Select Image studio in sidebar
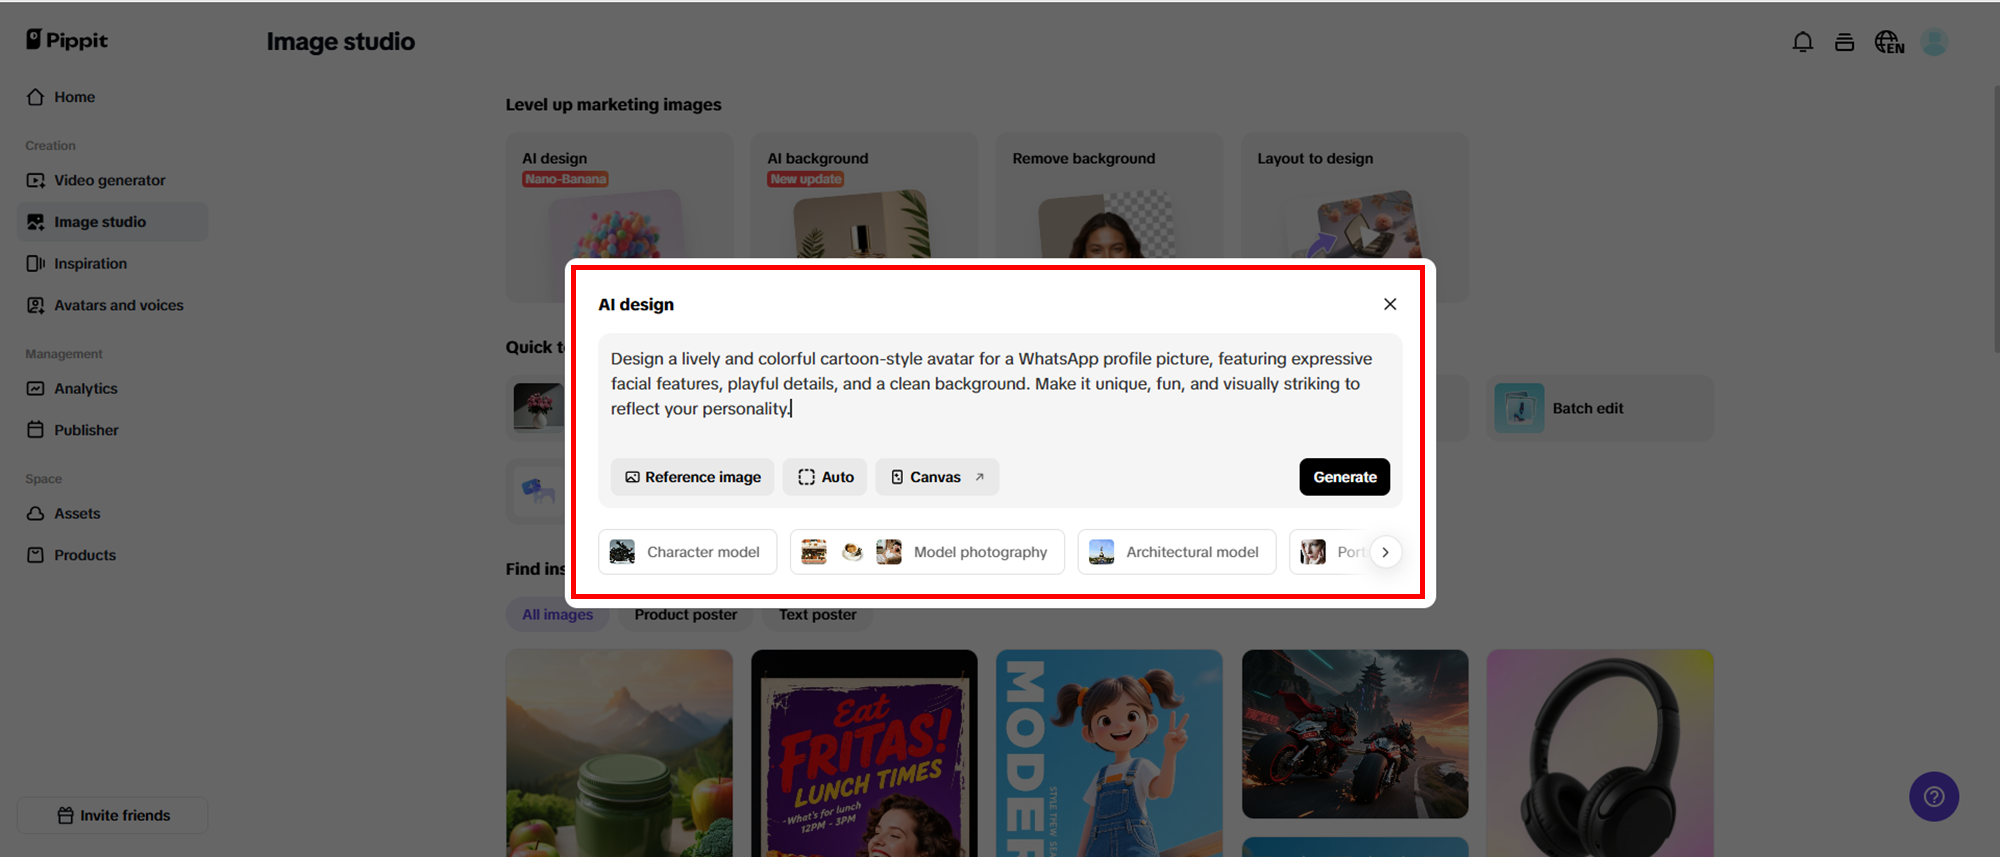 pos(112,222)
